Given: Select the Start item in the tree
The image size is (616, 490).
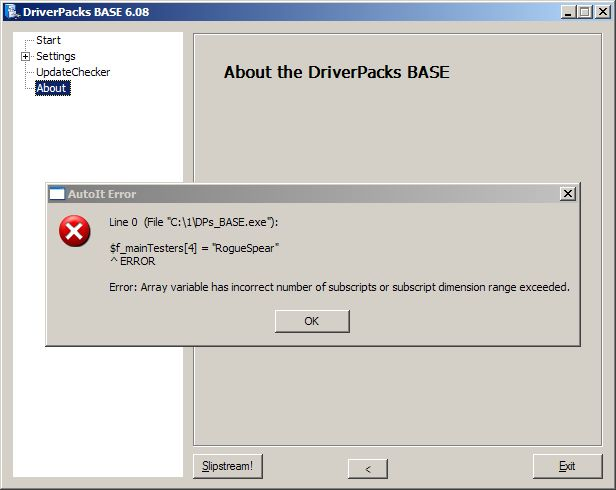Looking at the screenshot, I should [48, 40].
